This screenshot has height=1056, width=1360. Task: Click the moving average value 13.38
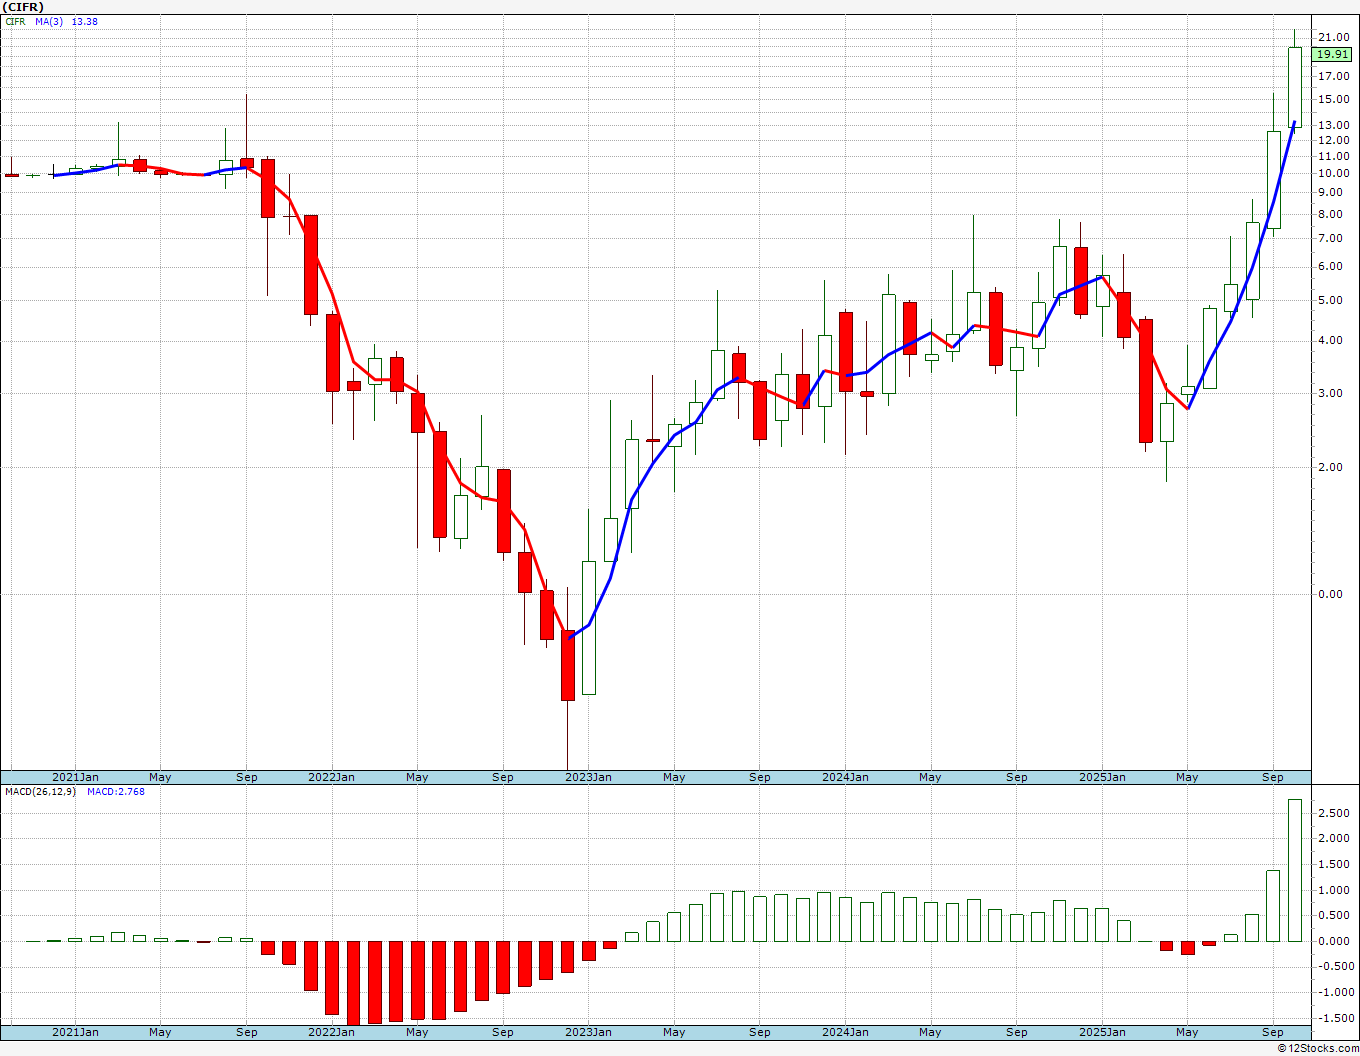(x=85, y=22)
